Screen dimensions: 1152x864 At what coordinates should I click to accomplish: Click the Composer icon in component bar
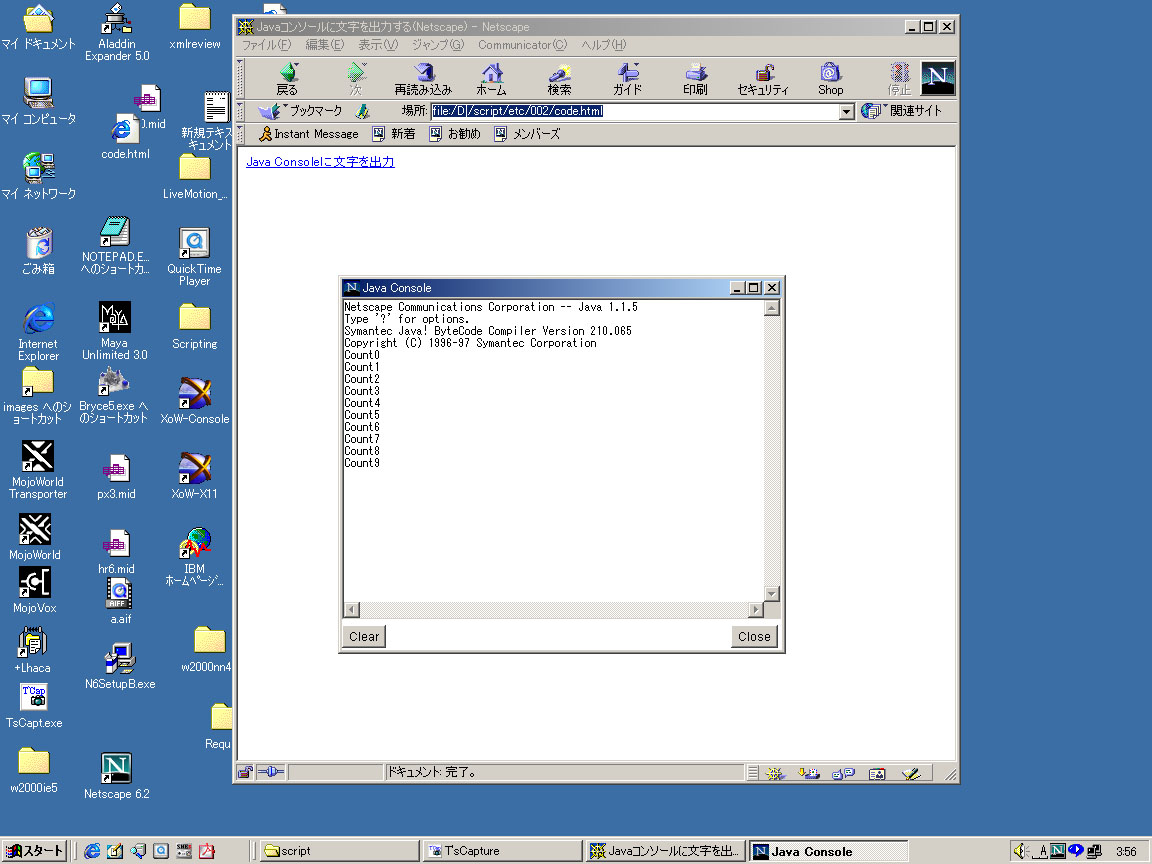[x=911, y=773]
